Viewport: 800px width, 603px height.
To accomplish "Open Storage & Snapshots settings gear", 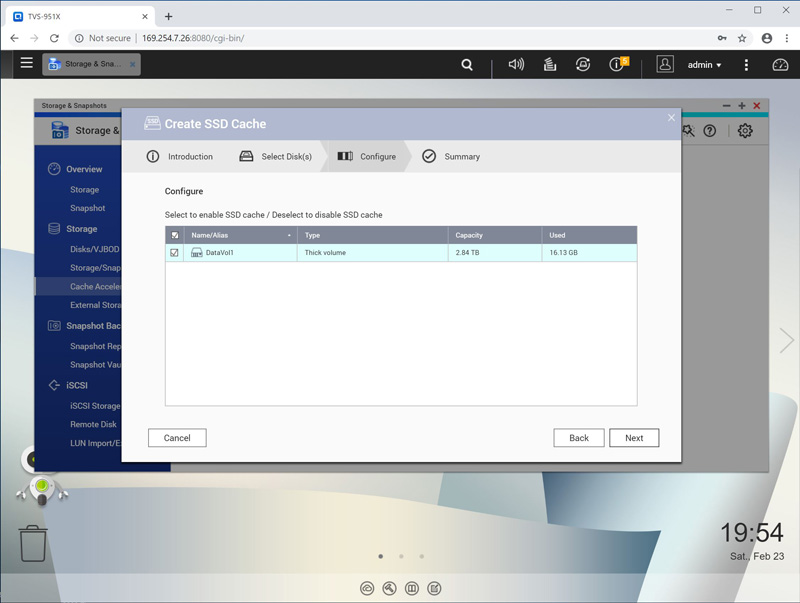I will [745, 131].
